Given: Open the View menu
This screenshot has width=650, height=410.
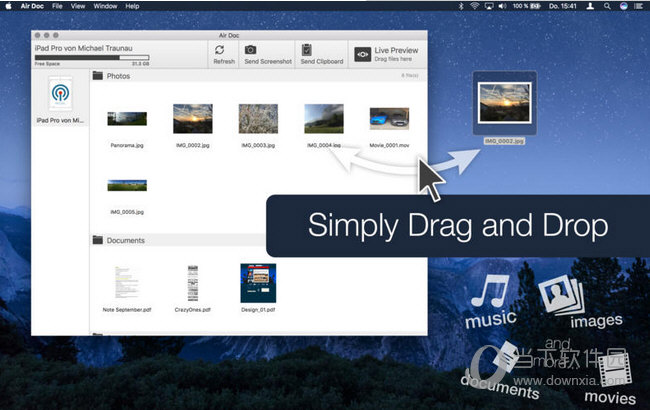Looking at the screenshot, I should [78, 6].
